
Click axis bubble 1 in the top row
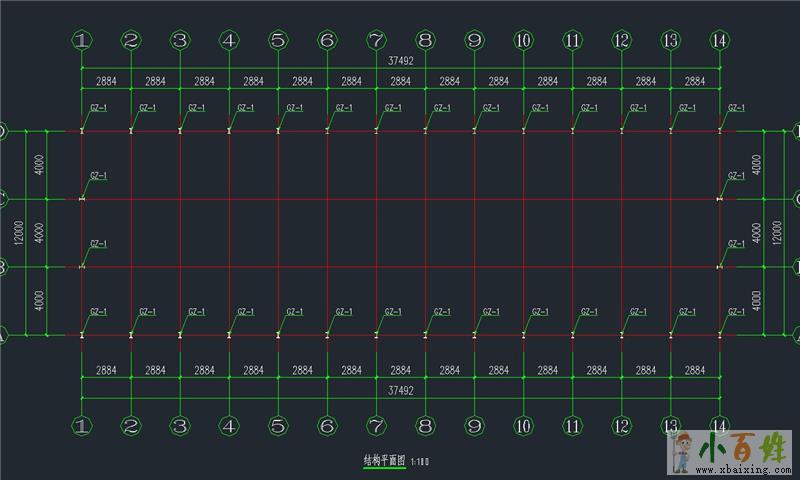tap(82, 40)
